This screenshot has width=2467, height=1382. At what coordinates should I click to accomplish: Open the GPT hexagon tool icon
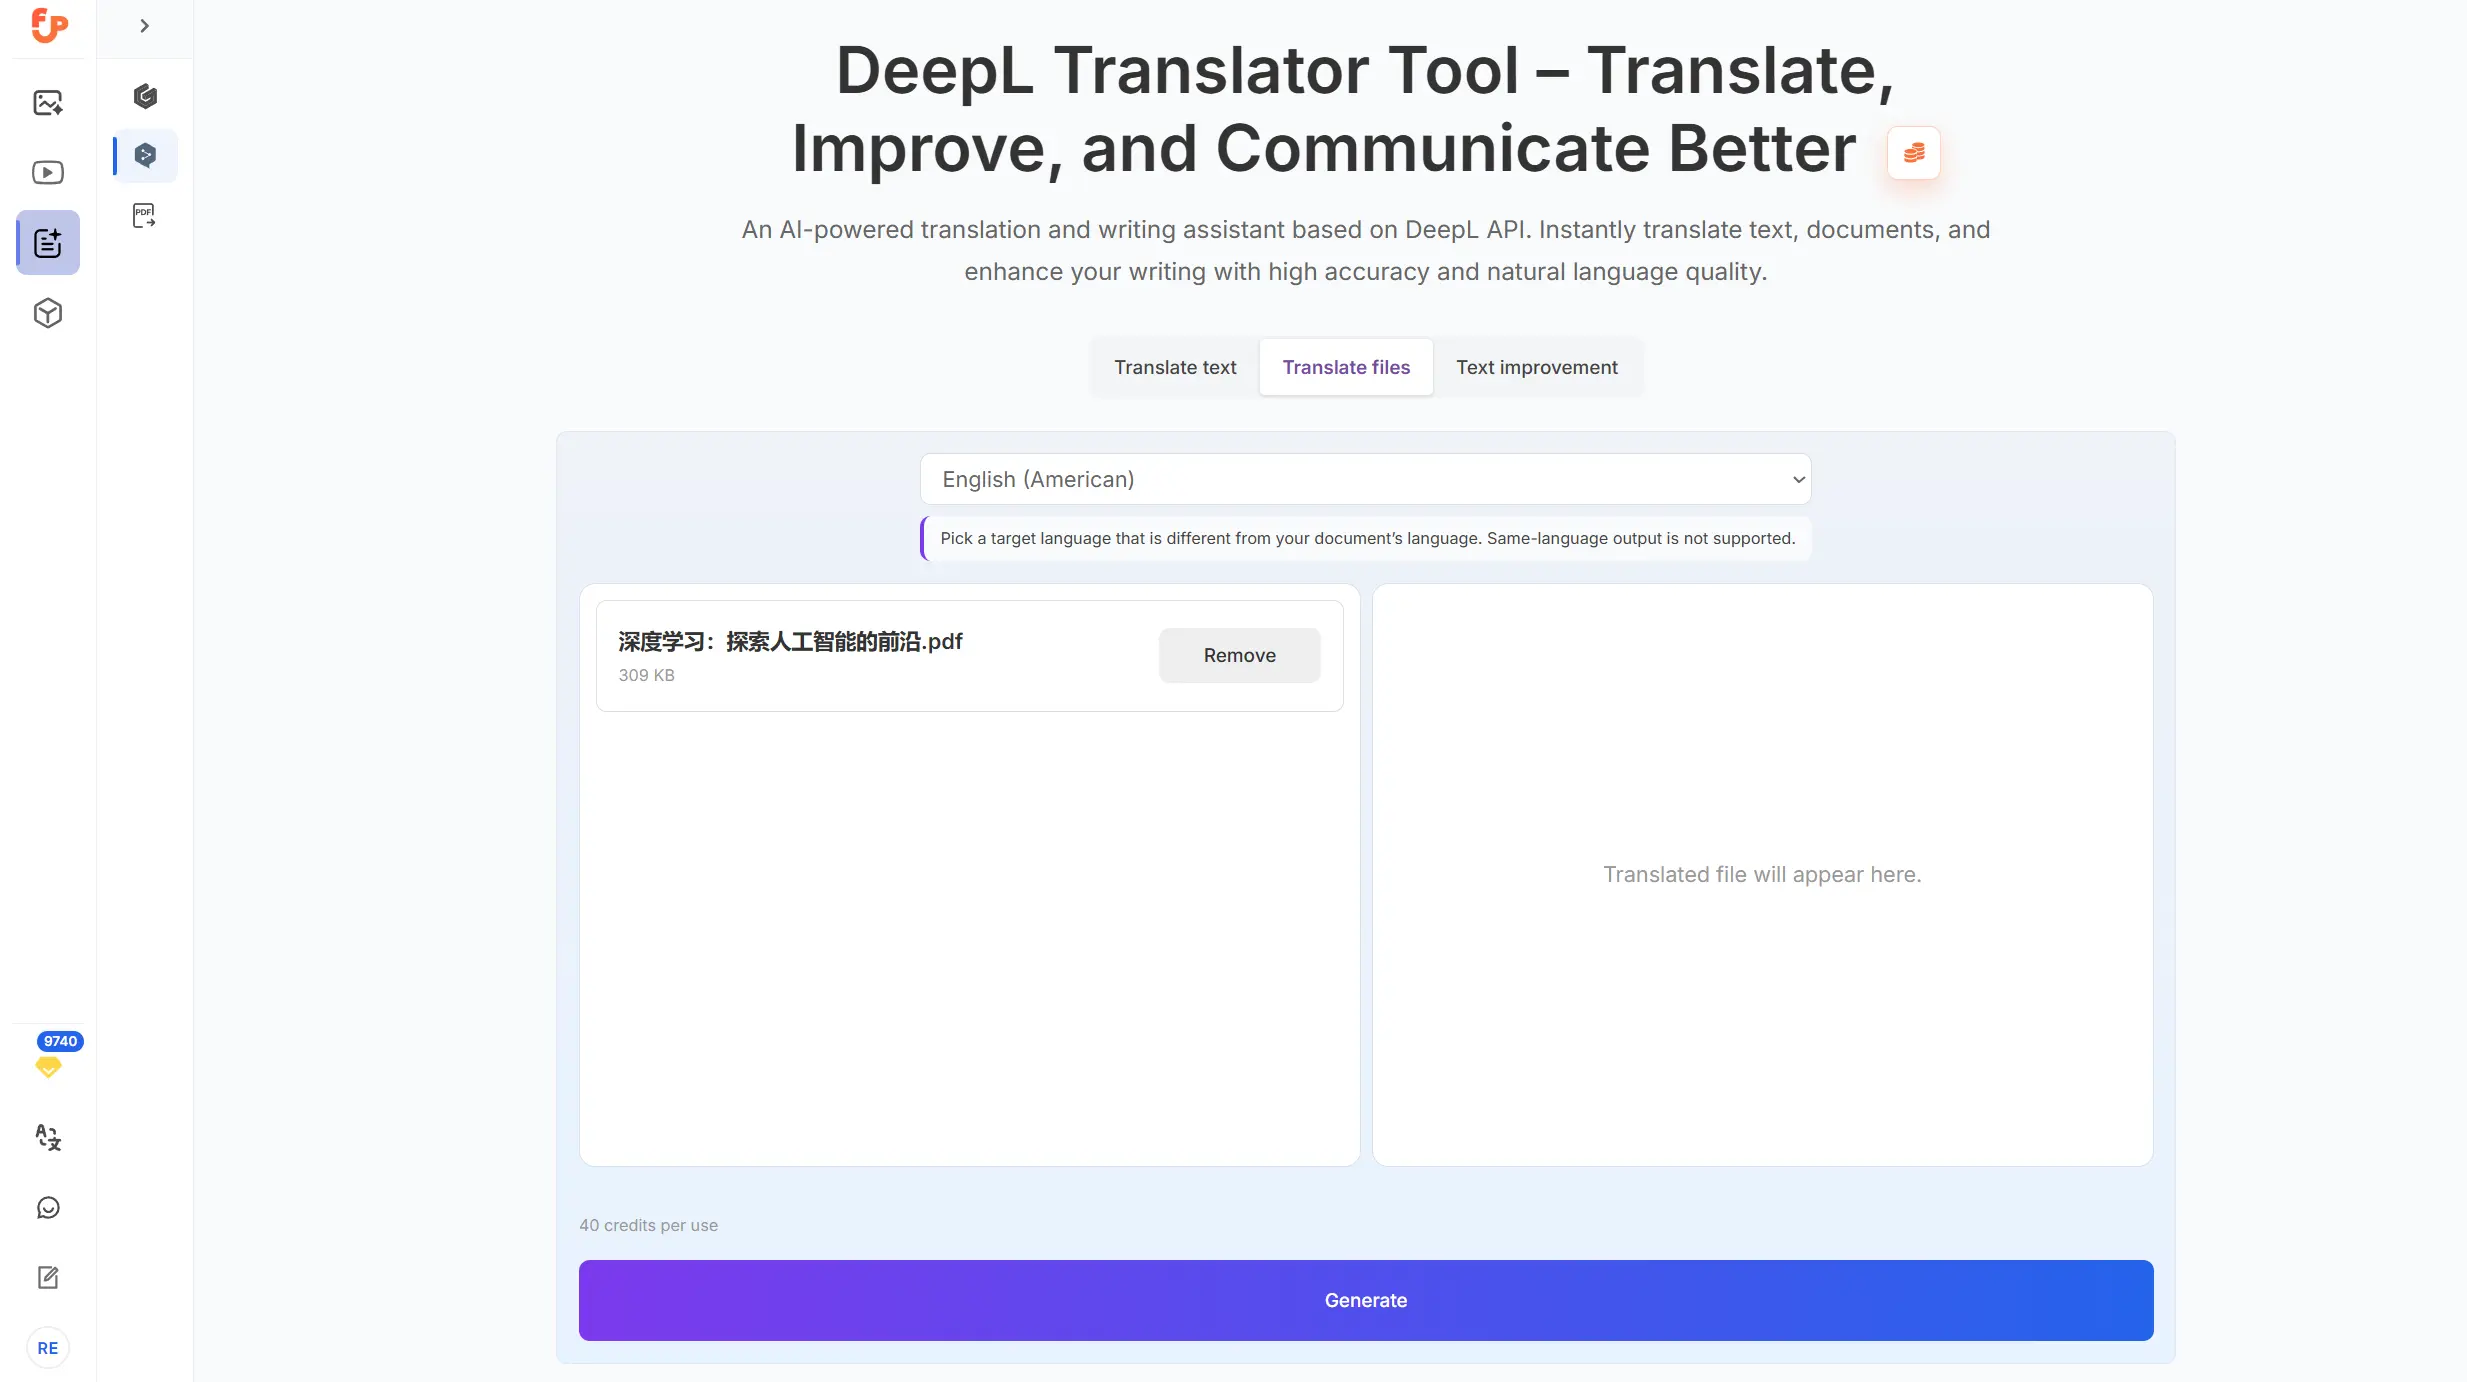tap(144, 96)
